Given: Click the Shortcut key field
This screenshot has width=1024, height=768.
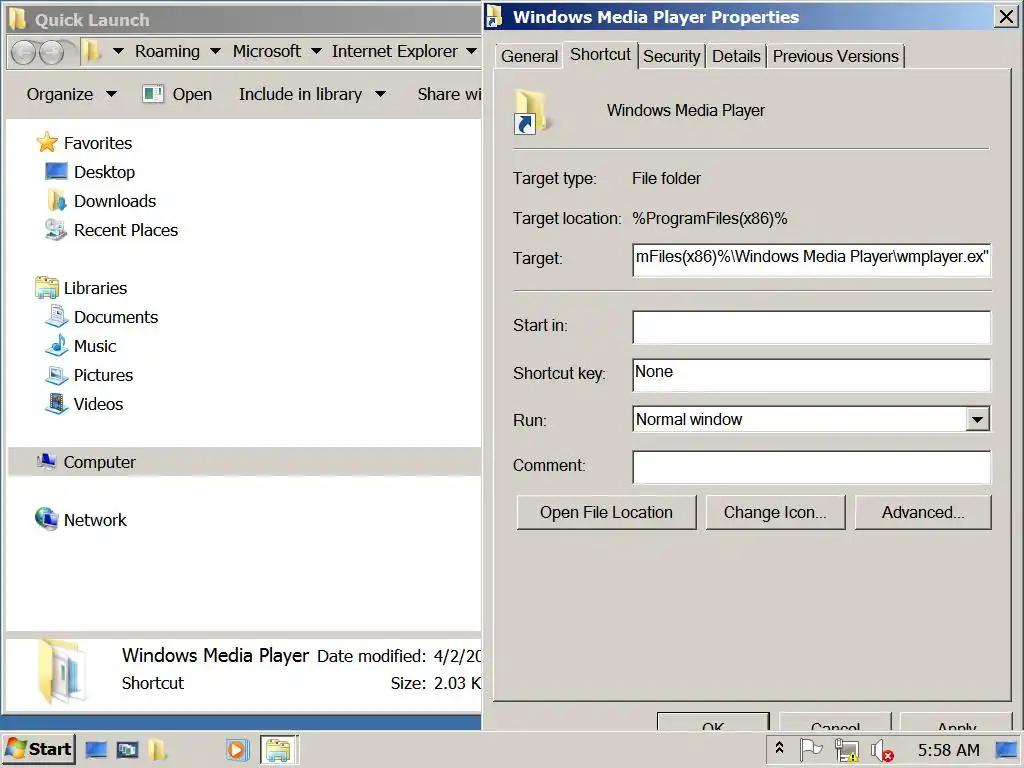Looking at the screenshot, I should (811, 374).
